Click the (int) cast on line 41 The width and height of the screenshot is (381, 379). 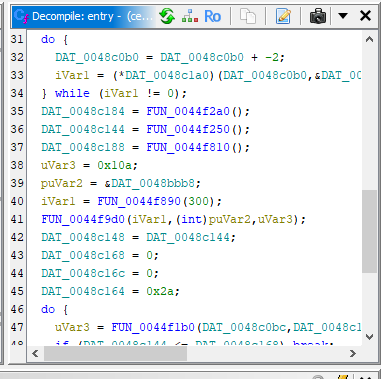pos(191,219)
